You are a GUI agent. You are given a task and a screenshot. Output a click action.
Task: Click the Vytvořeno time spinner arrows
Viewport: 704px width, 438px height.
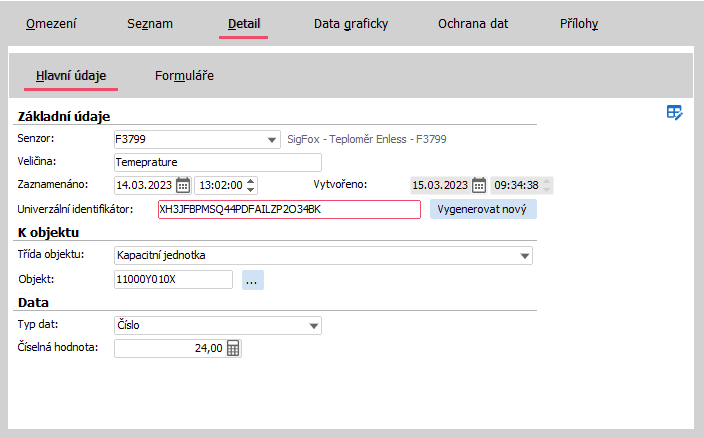coord(546,185)
